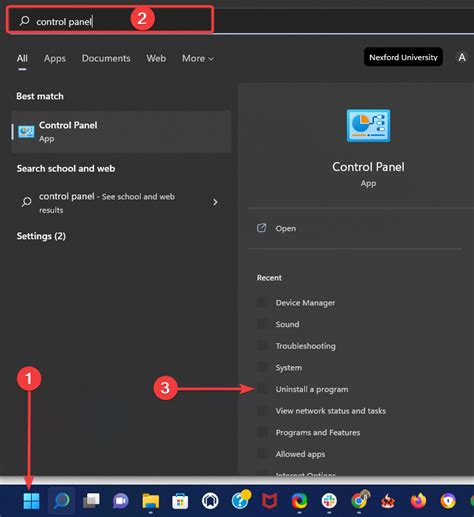Launch Slack from the taskbar

329,501
